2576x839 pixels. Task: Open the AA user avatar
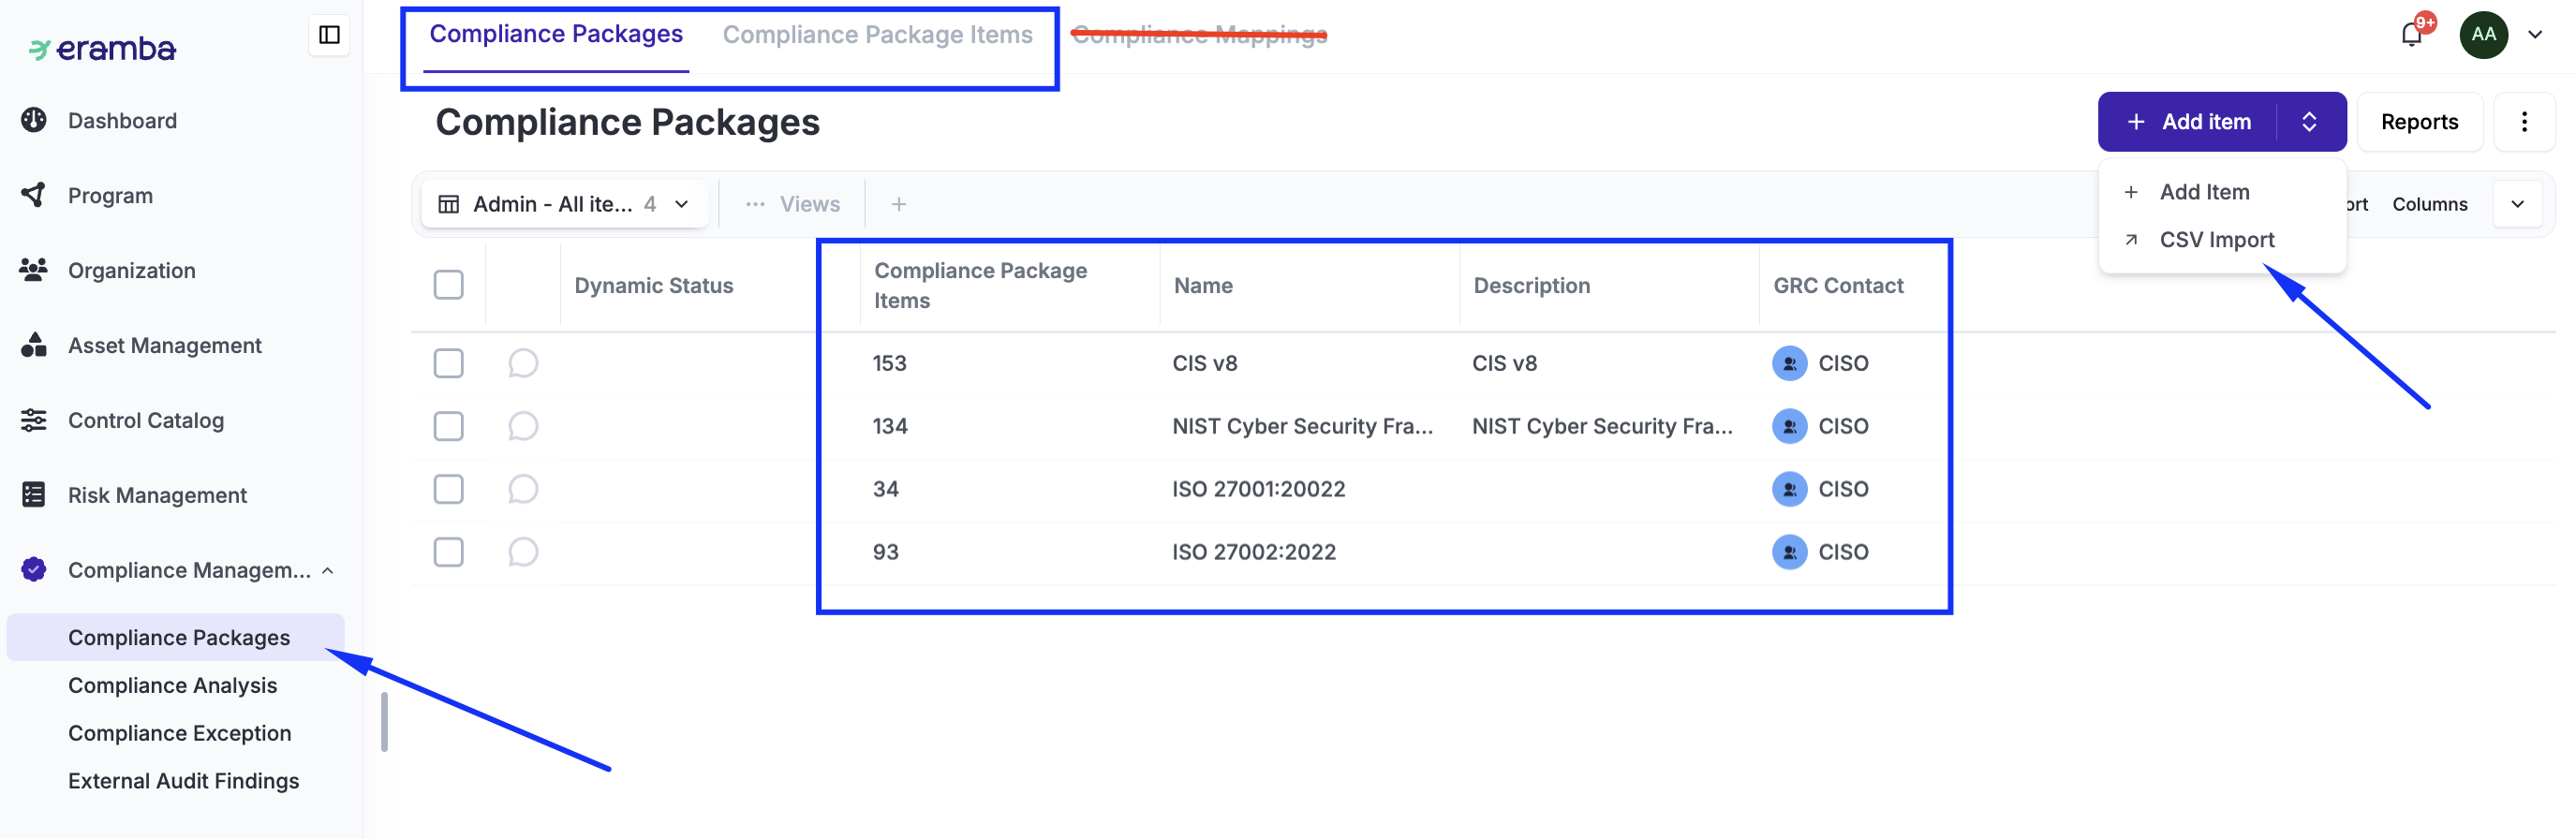coord(2483,35)
